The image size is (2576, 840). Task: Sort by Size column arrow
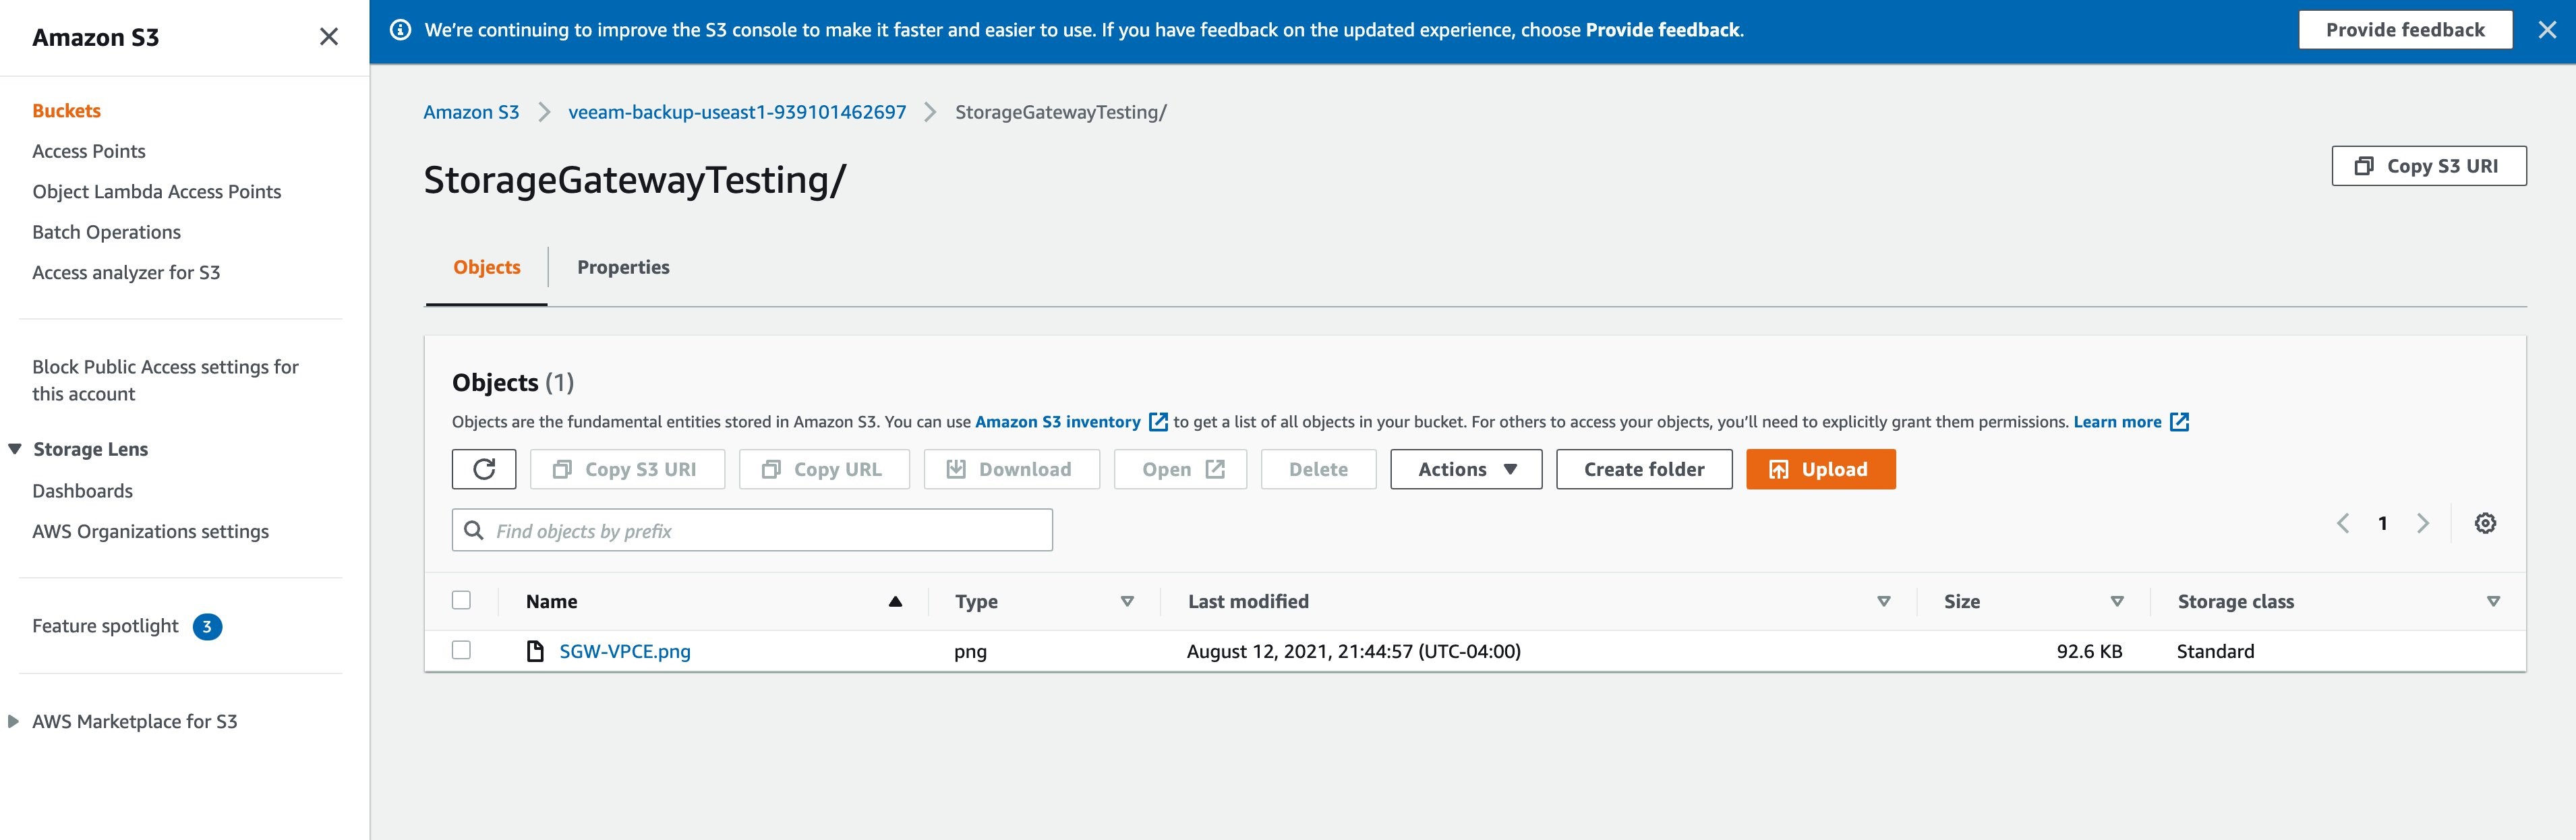[2117, 601]
